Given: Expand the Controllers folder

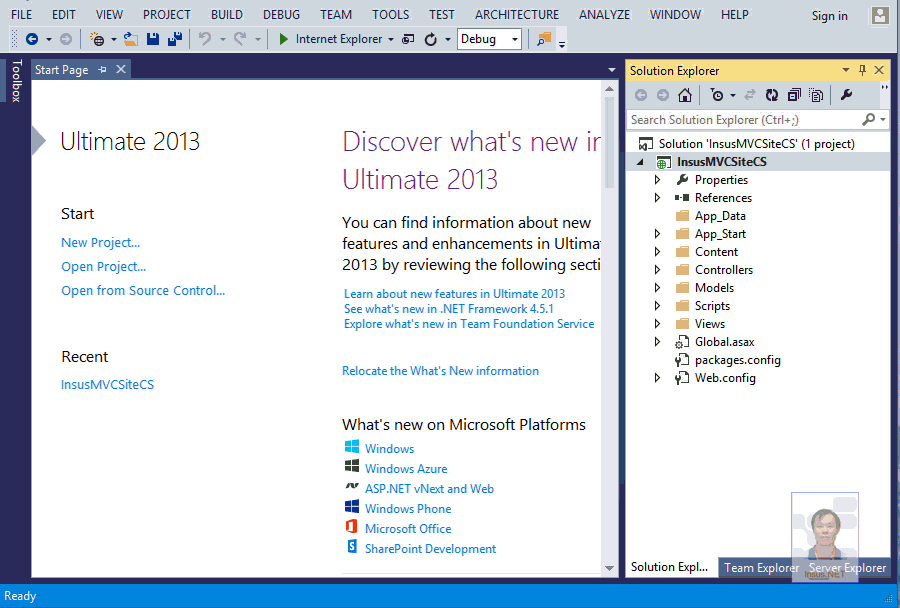Looking at the screenshot, I should [657, 270].
